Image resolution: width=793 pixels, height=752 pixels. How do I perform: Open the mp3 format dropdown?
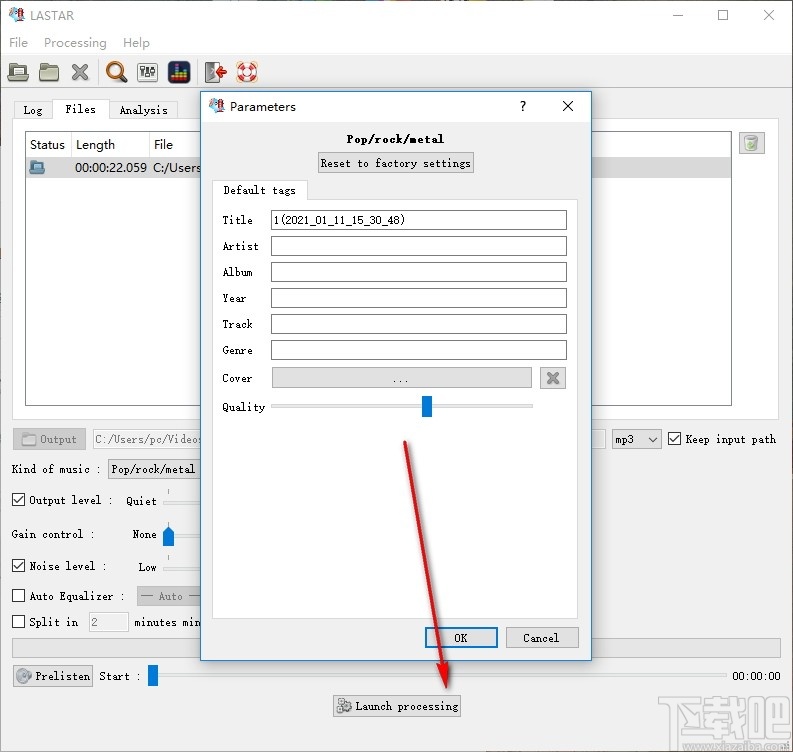(636, 439)
